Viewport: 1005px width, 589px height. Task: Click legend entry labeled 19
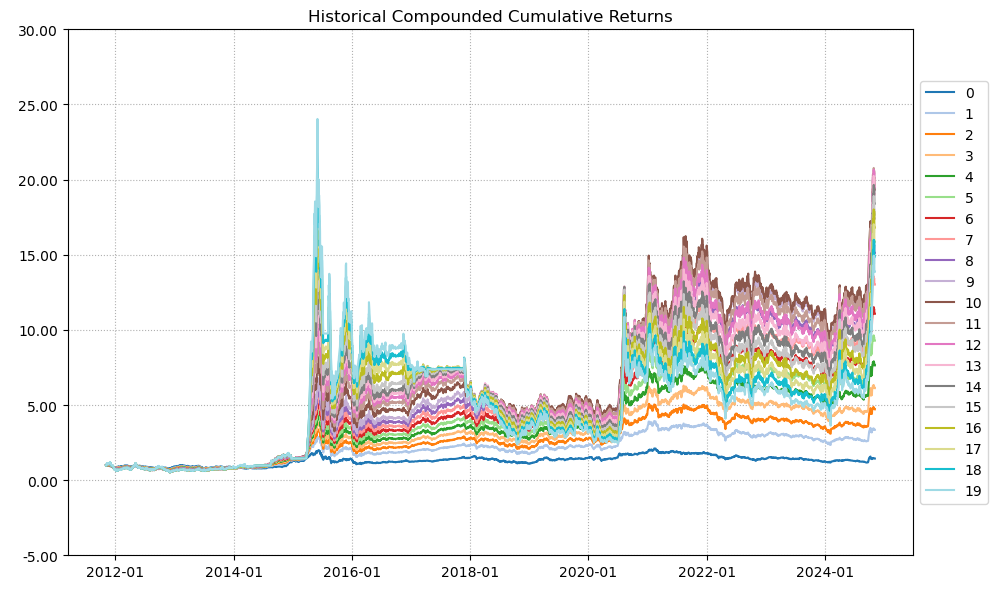[x=954, y=492]
